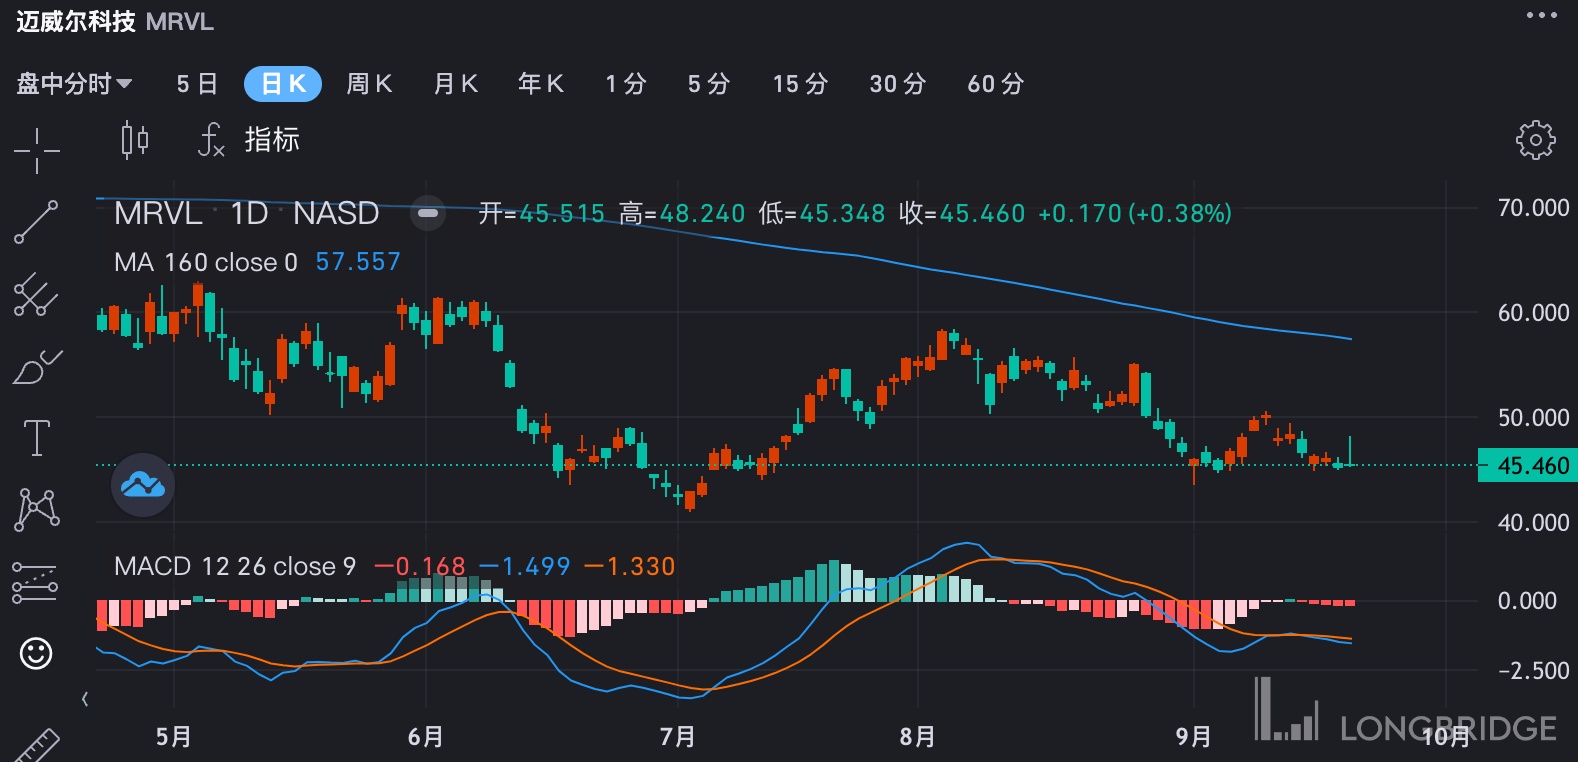Select the pattern drawing tool
This screenshot has width=1578, height=762.
[37, 510]
